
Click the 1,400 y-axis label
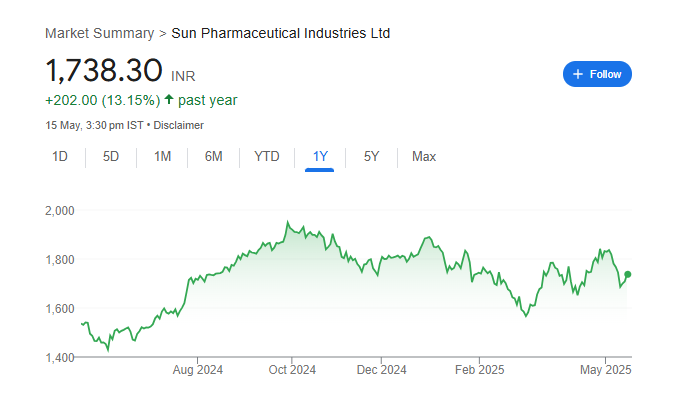point(60,358)
